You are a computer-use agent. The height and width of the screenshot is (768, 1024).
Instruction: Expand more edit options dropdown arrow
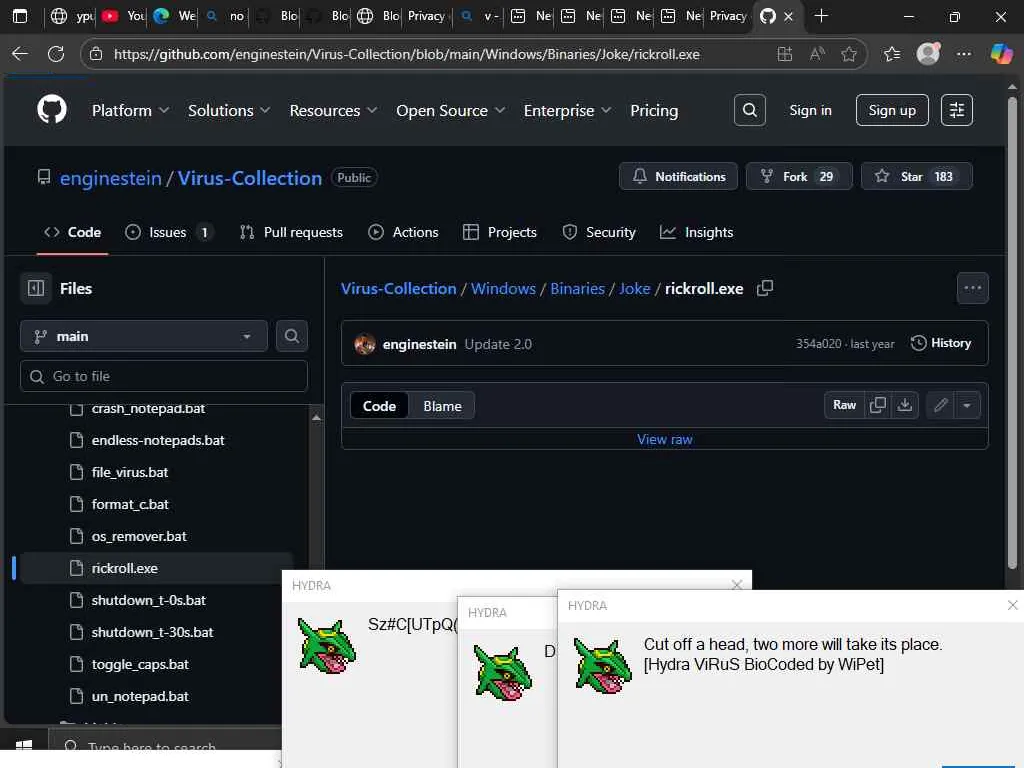[x=967, y=406]
